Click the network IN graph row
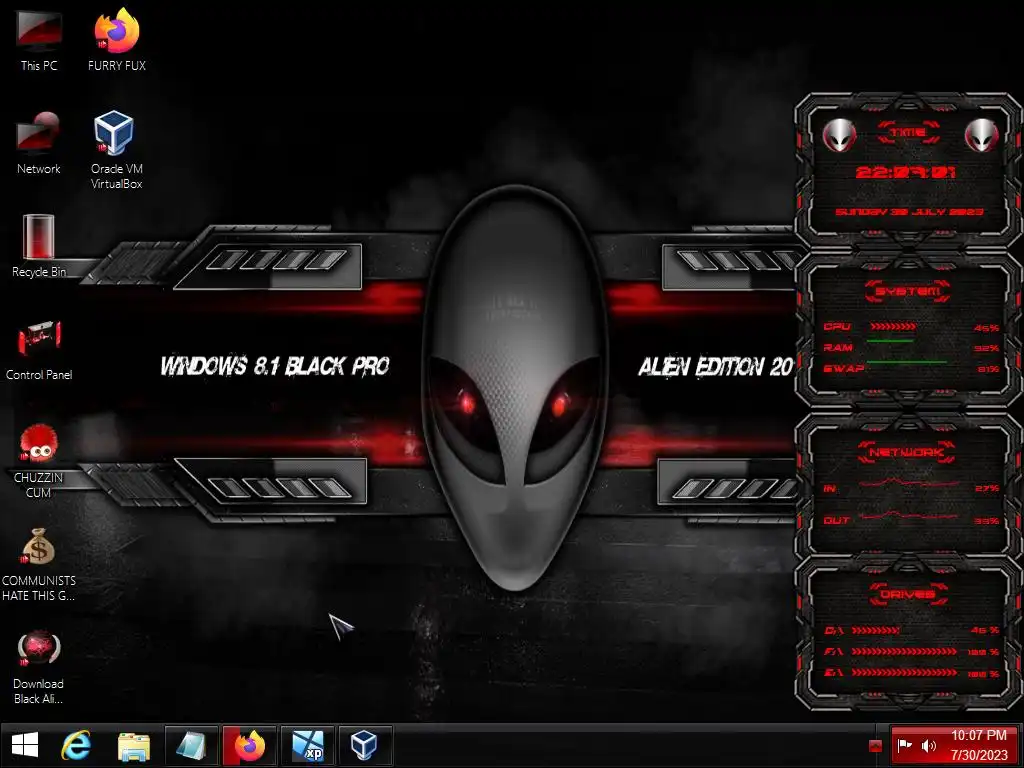The width and height of the screenshot is (1024, 768). [911, 487]
